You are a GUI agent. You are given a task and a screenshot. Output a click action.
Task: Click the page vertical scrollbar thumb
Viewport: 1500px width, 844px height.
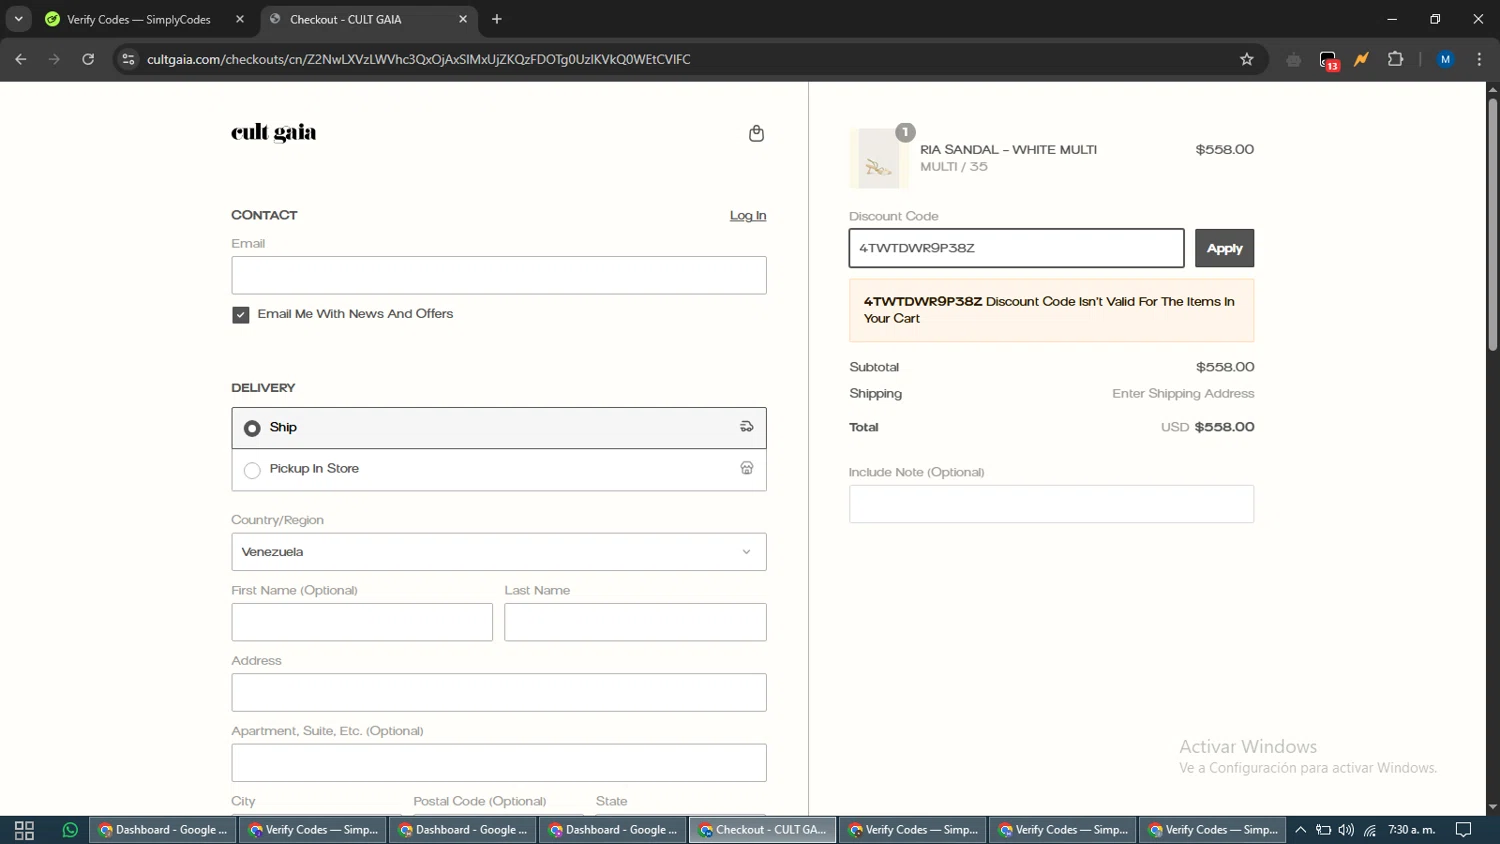[1492, 220]
